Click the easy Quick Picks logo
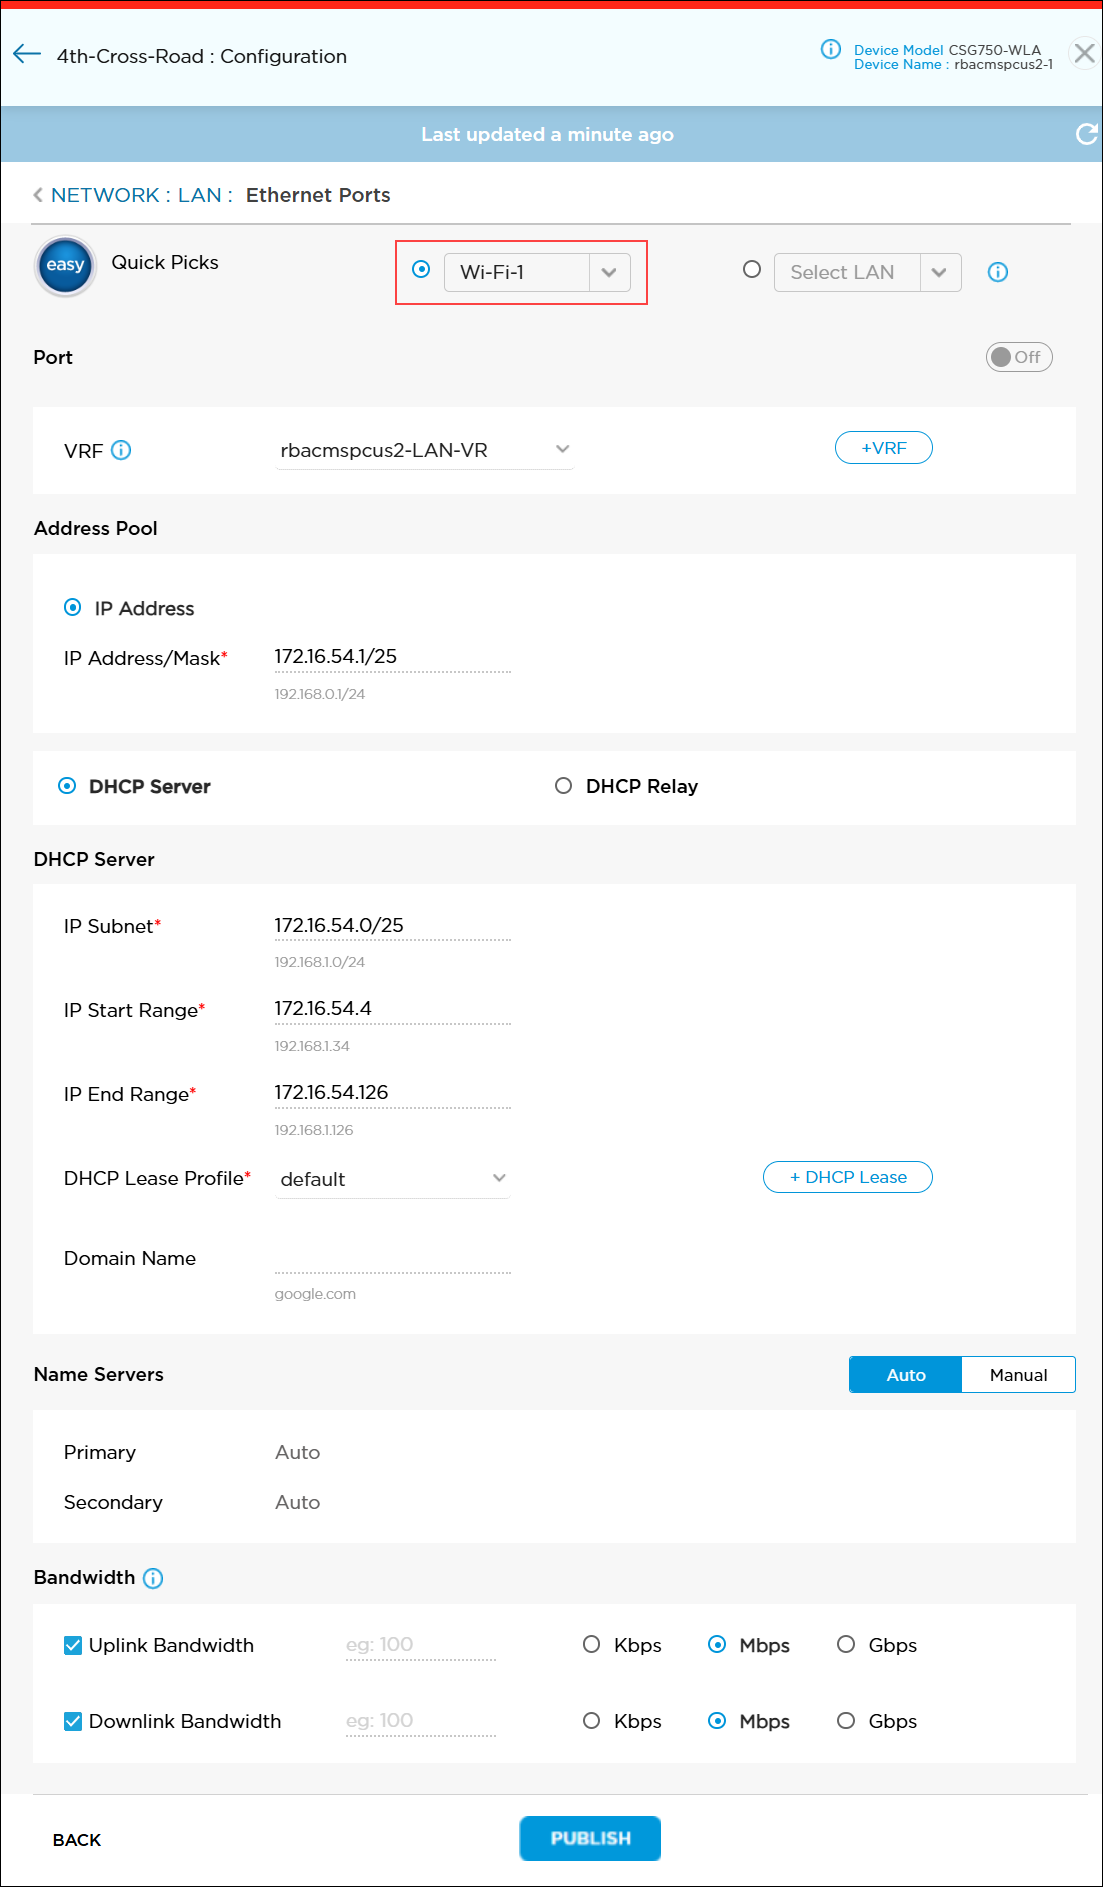Image resolution: width=1103 pixels, height=1887 pixels. (66, 266)
